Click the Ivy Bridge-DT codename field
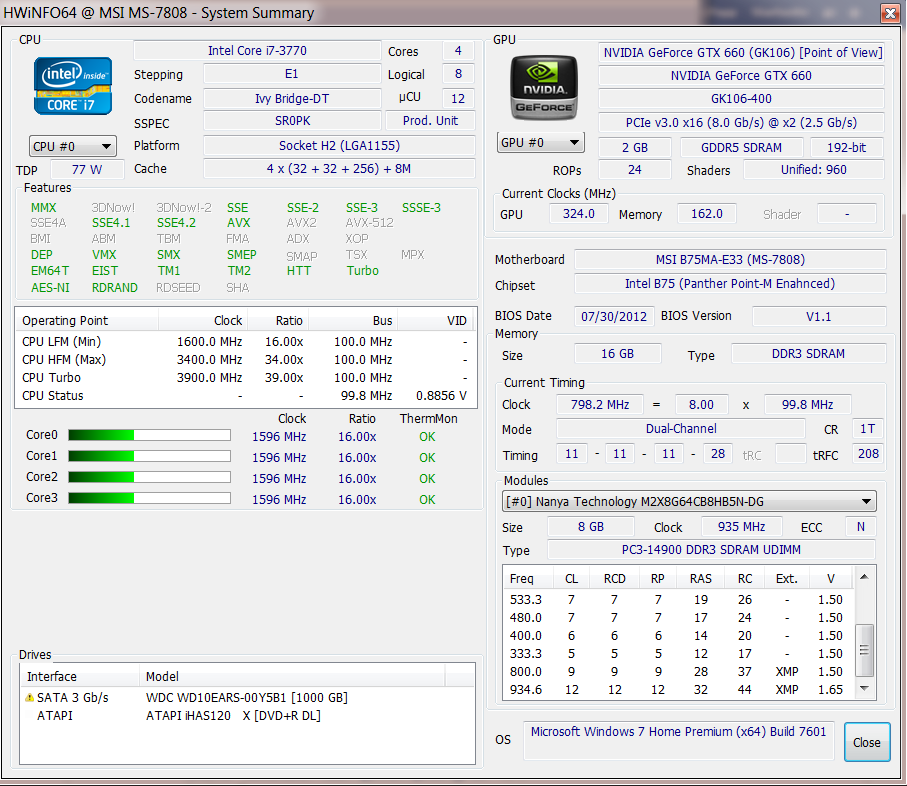The width and height of the screenshot is (907, 786). pos(292,98)
